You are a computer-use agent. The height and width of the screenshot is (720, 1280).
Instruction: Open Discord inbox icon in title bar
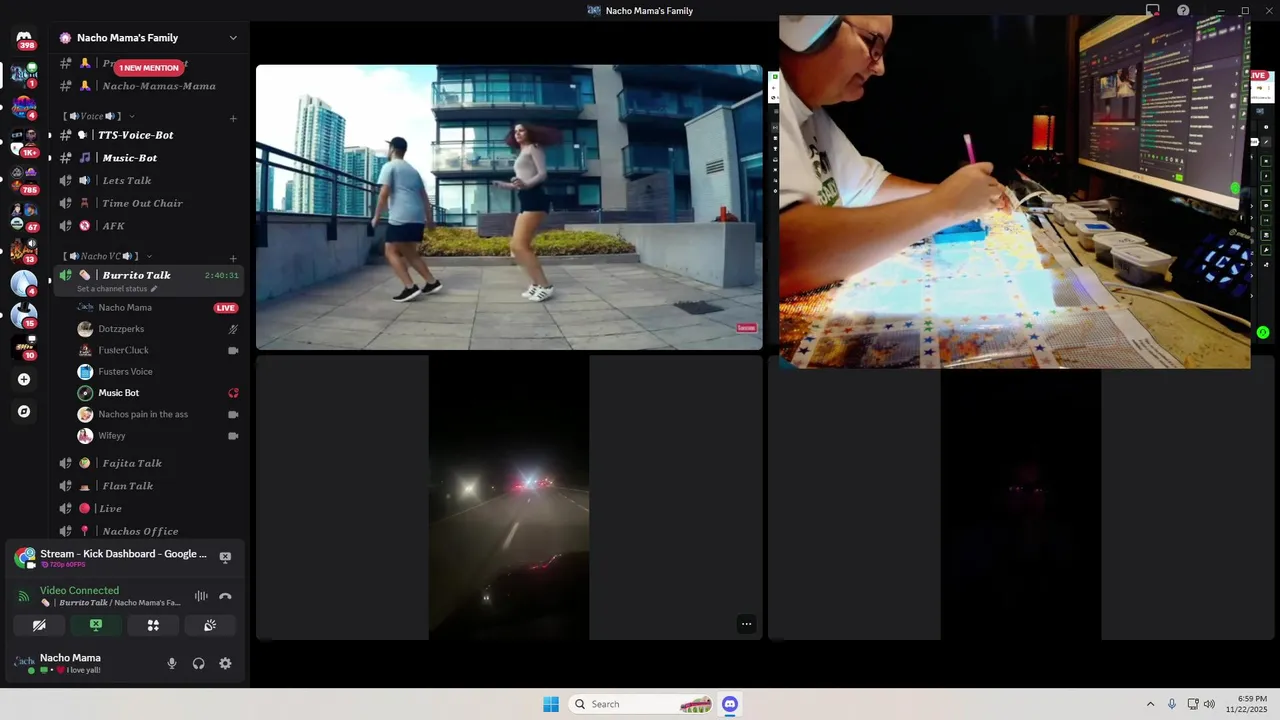[1152, 10]
